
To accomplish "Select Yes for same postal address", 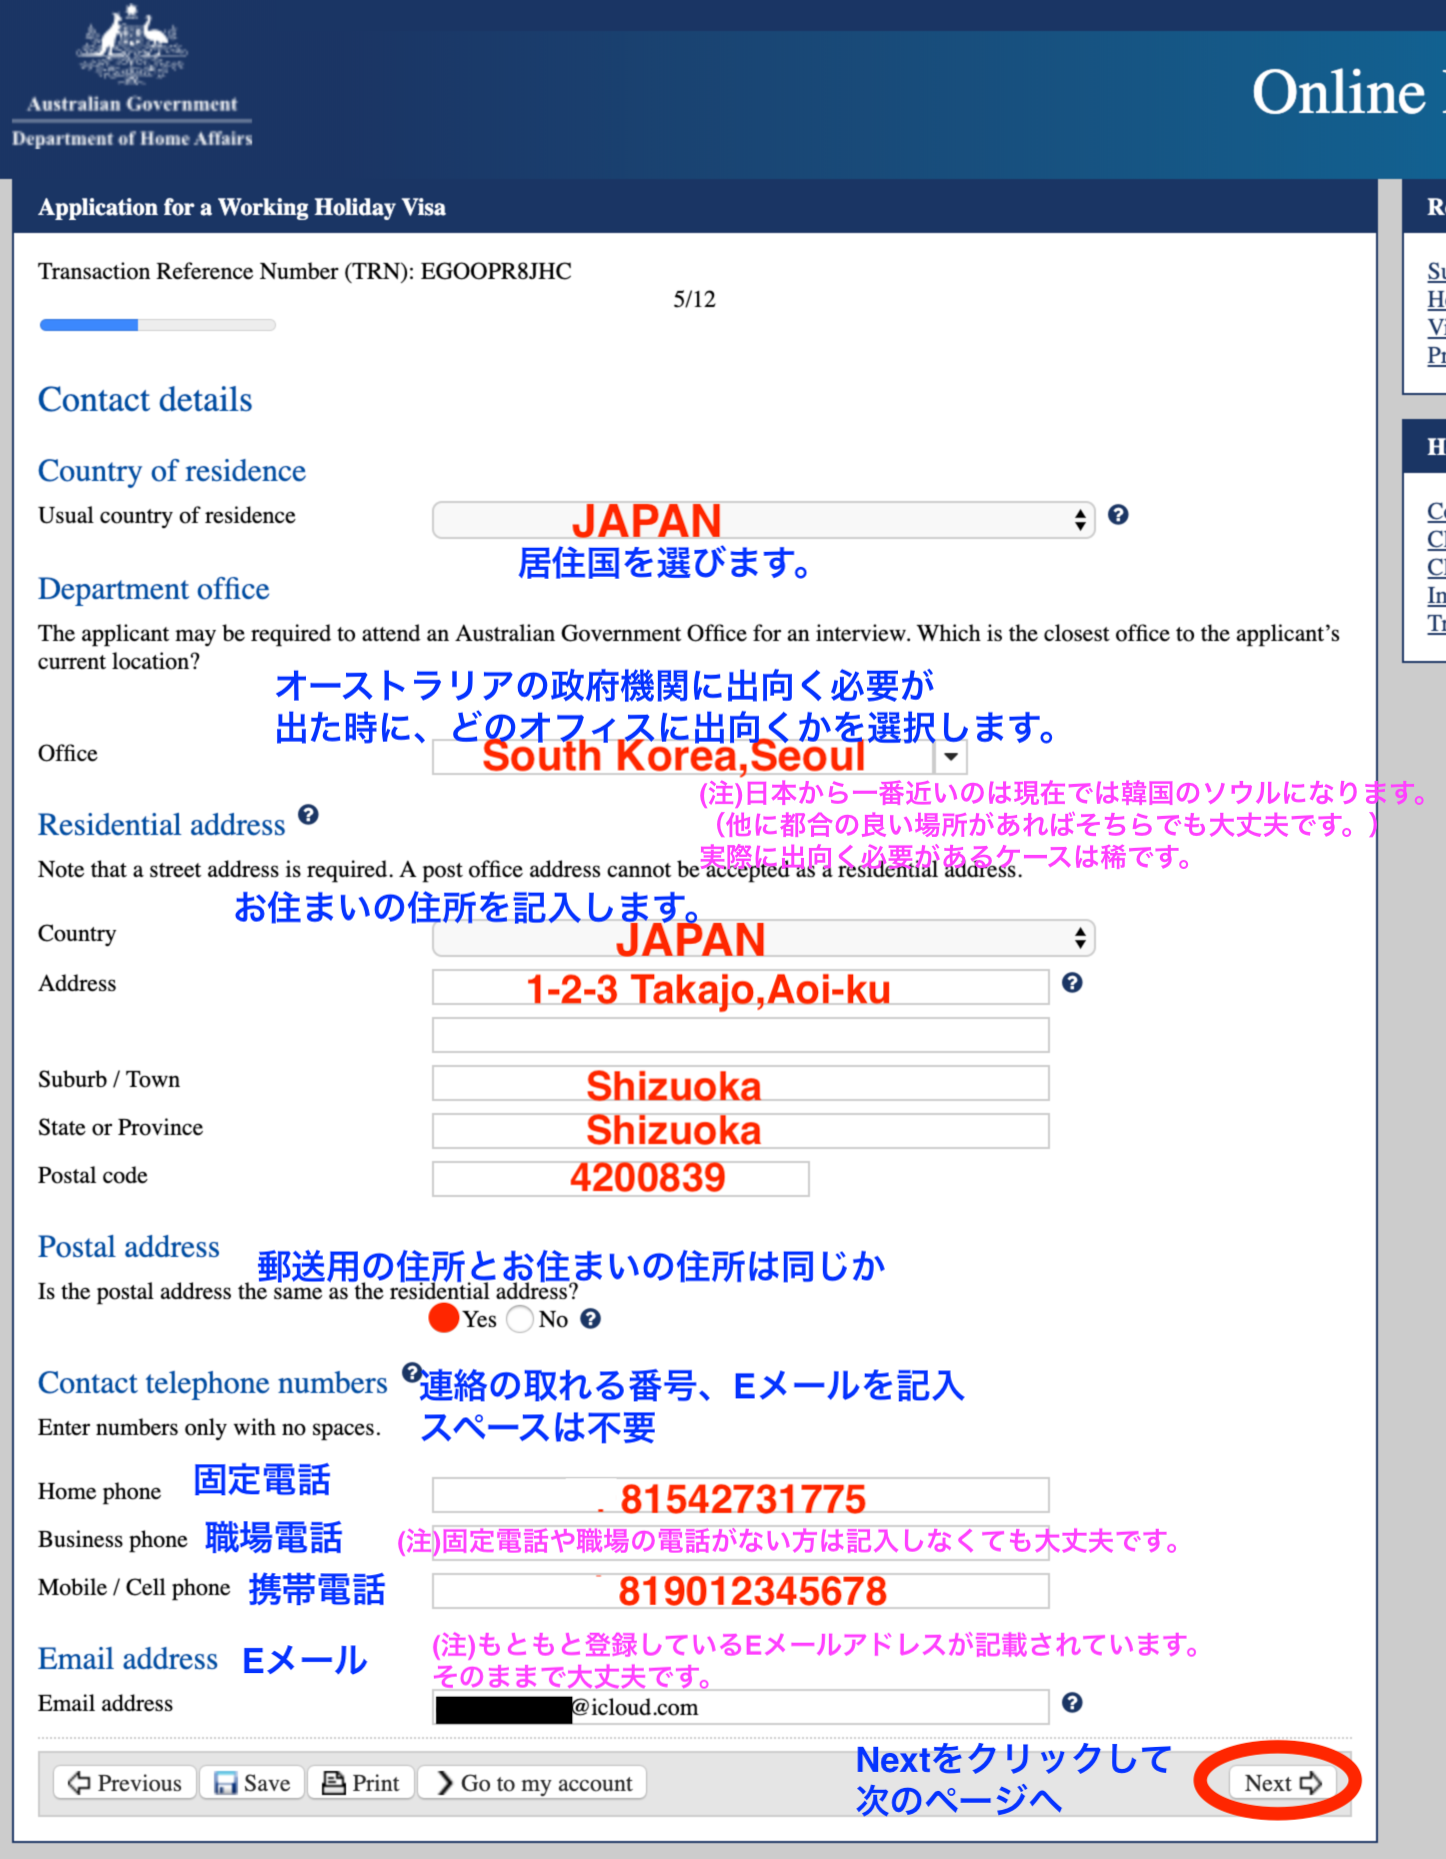I will point(443,1318).
